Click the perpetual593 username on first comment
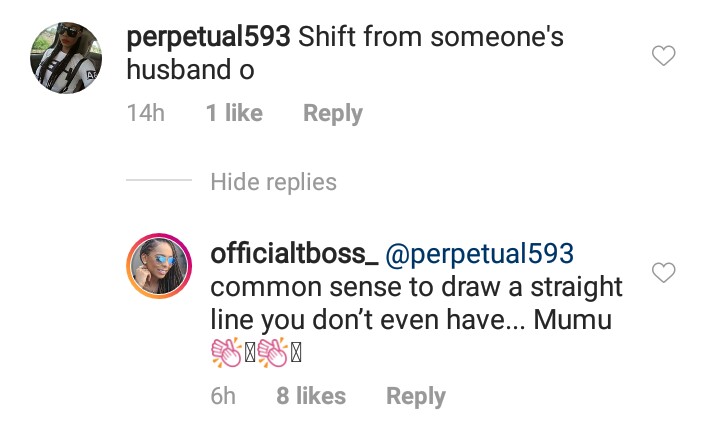Image resolution: width=720 pixels, height=433 pixels. click(x=207, y=39)
